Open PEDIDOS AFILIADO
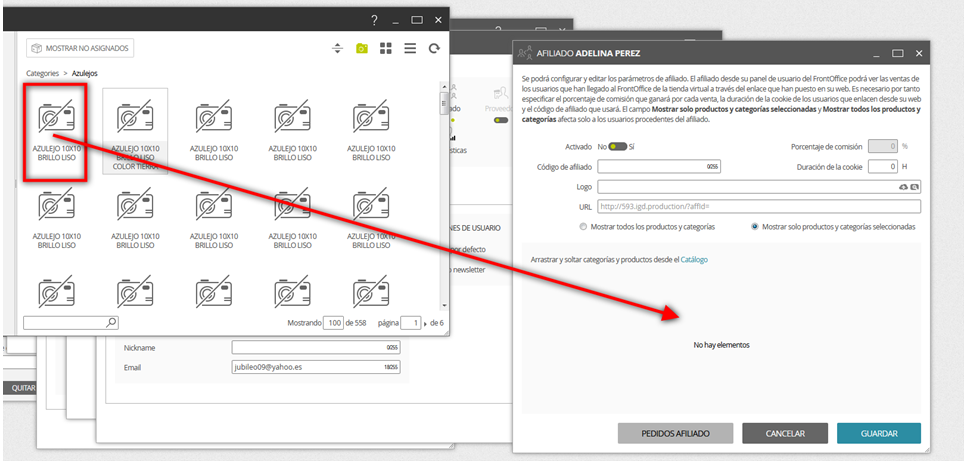 tap(675, 434)
